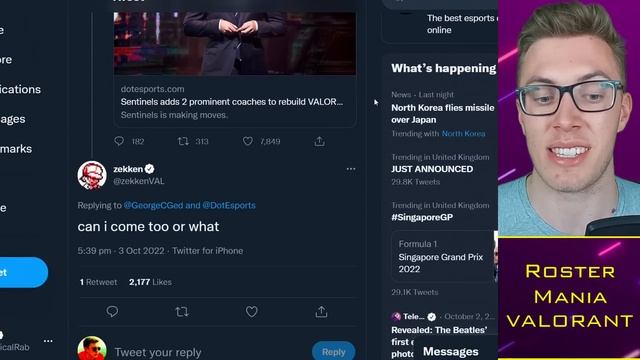Share the DotEsports Sentinels tweet
The image size is (640, 360).
pyautogui.click(x=320, y=141)
